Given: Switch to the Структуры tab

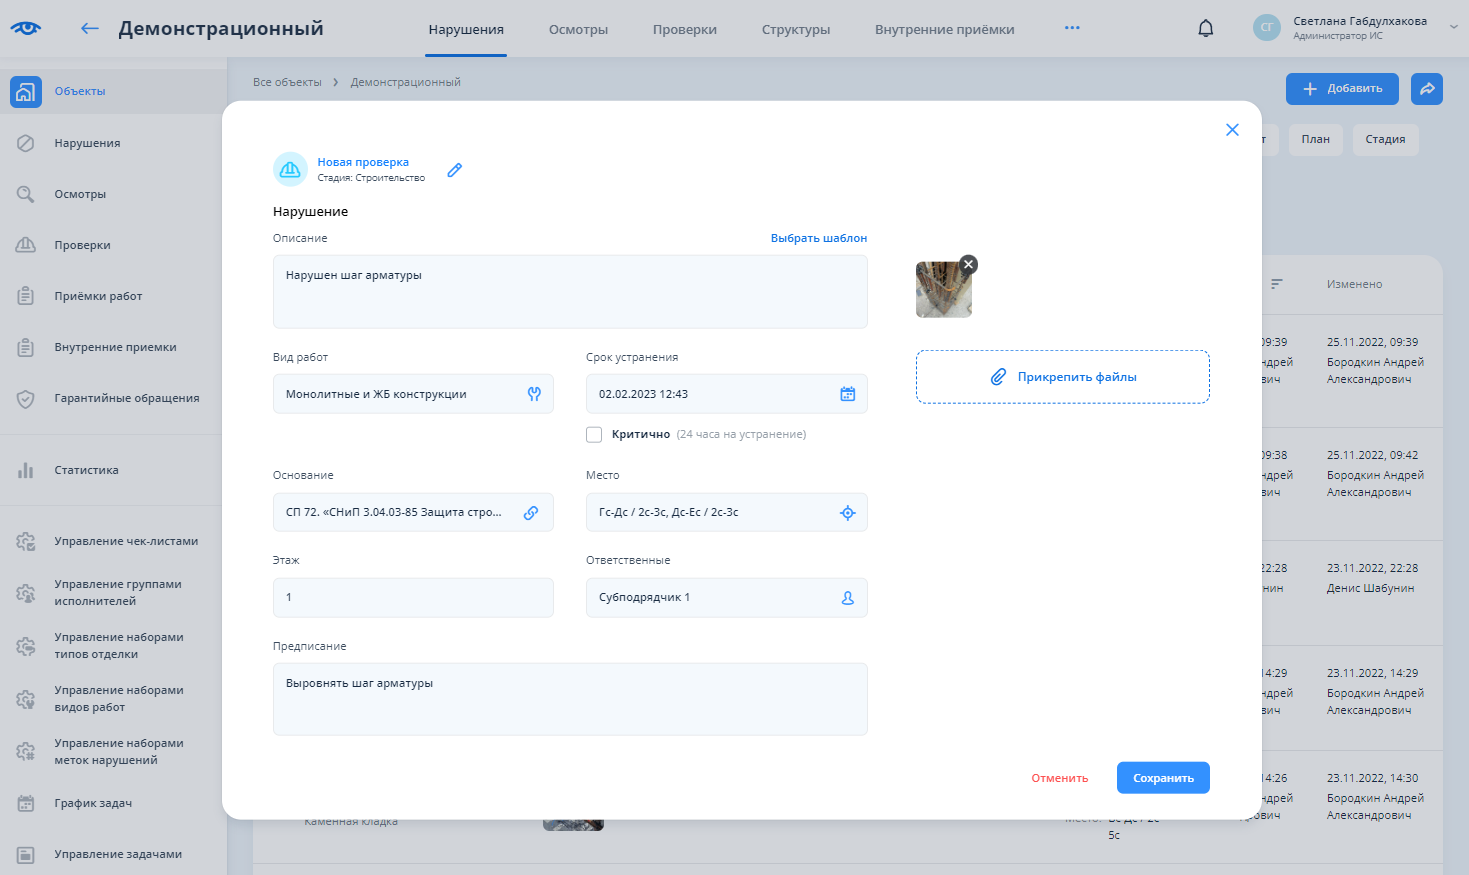Looking at the screenshot, I should pos(795,30).
